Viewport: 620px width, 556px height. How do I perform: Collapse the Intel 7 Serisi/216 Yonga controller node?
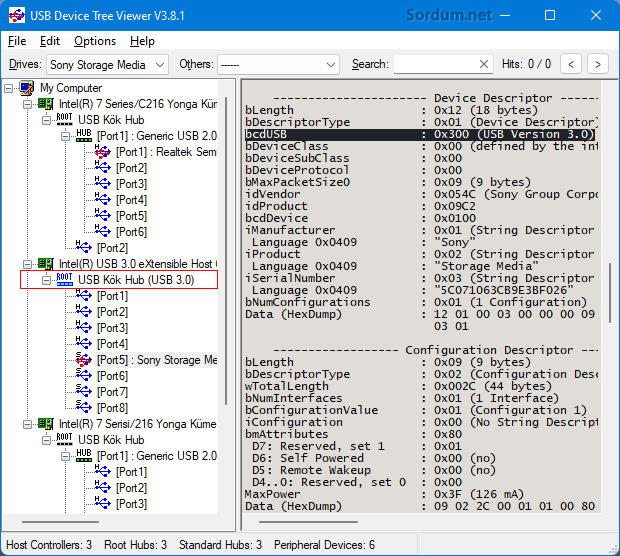pyautogui.click(x=27, y=424)
